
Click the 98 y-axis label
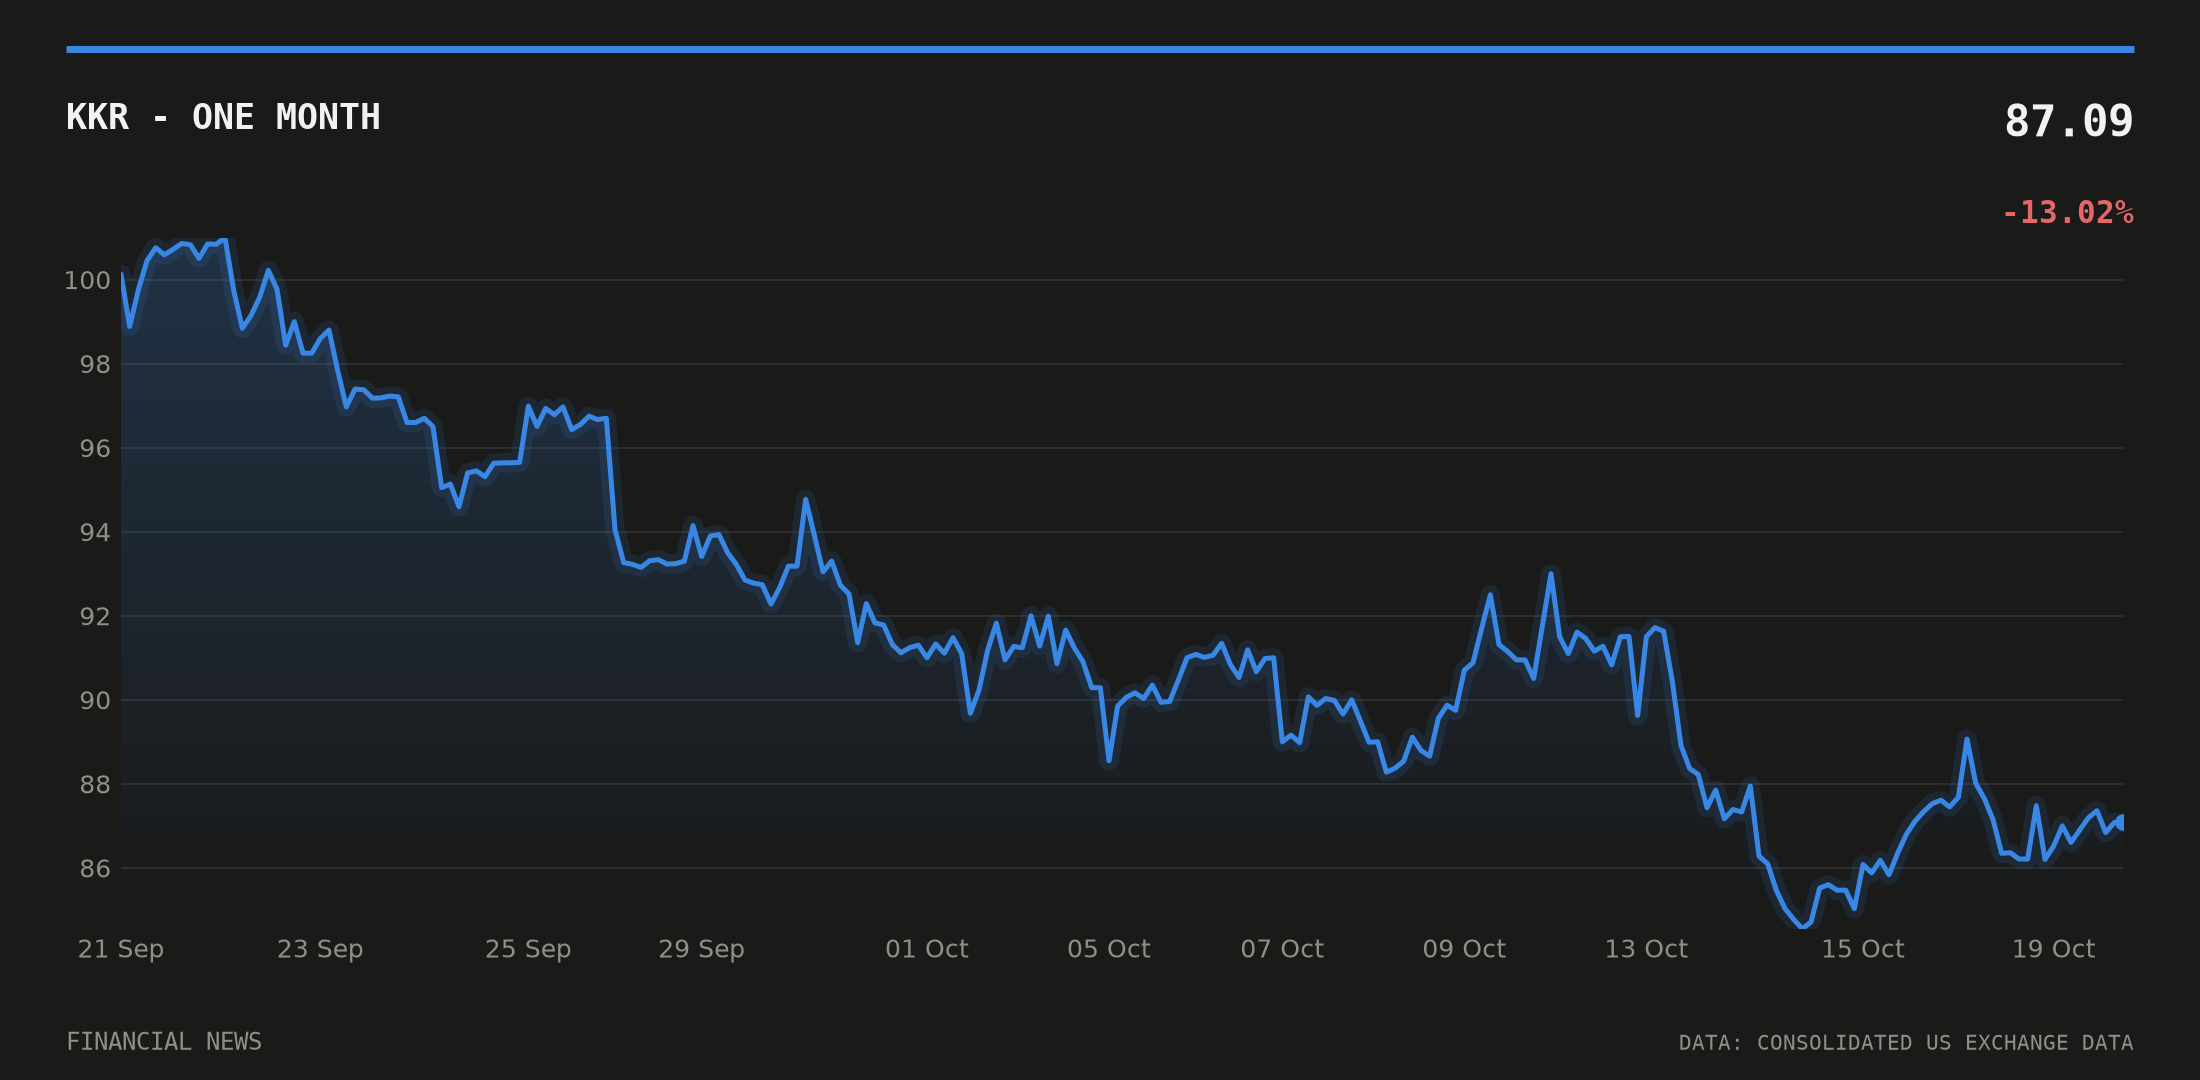click(x=96, y=364)
